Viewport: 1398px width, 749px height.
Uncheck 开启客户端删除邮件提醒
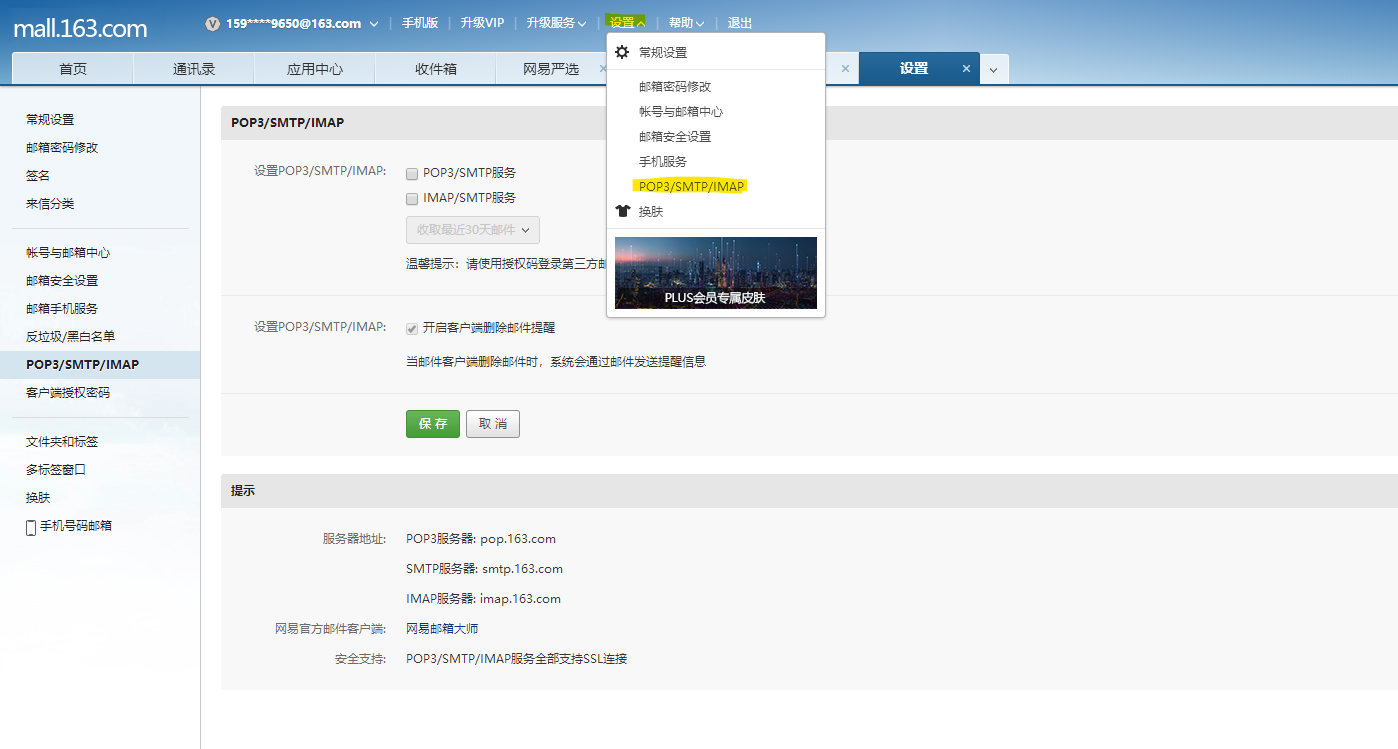pyautogui.click(x=411, y=328)
